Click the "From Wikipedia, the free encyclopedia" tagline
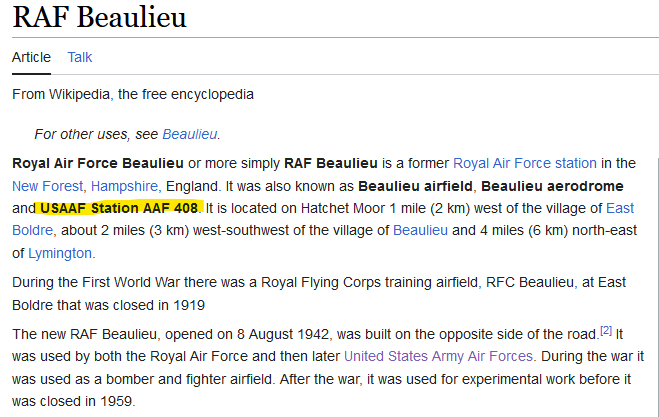 click(133, 95)
